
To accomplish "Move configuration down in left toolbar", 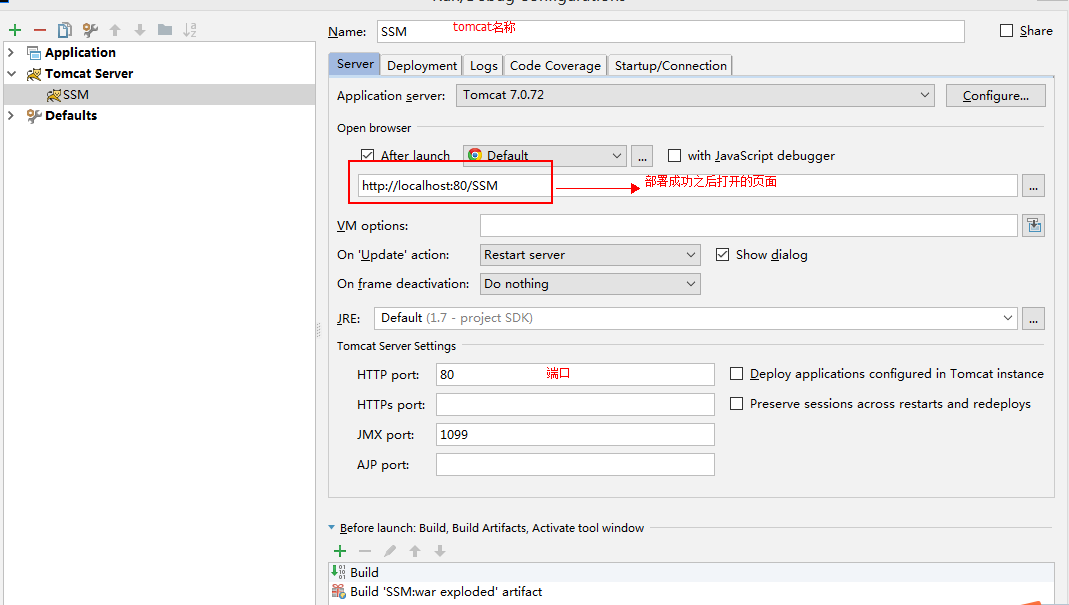I will coord(140,30).
